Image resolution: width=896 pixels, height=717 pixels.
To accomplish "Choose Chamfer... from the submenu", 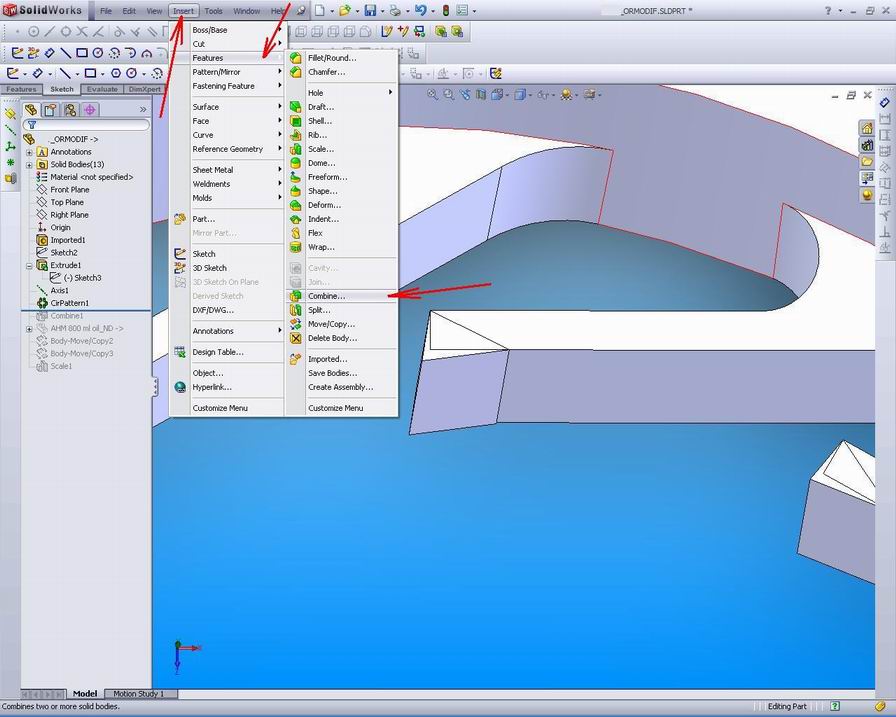I will 326,72.
